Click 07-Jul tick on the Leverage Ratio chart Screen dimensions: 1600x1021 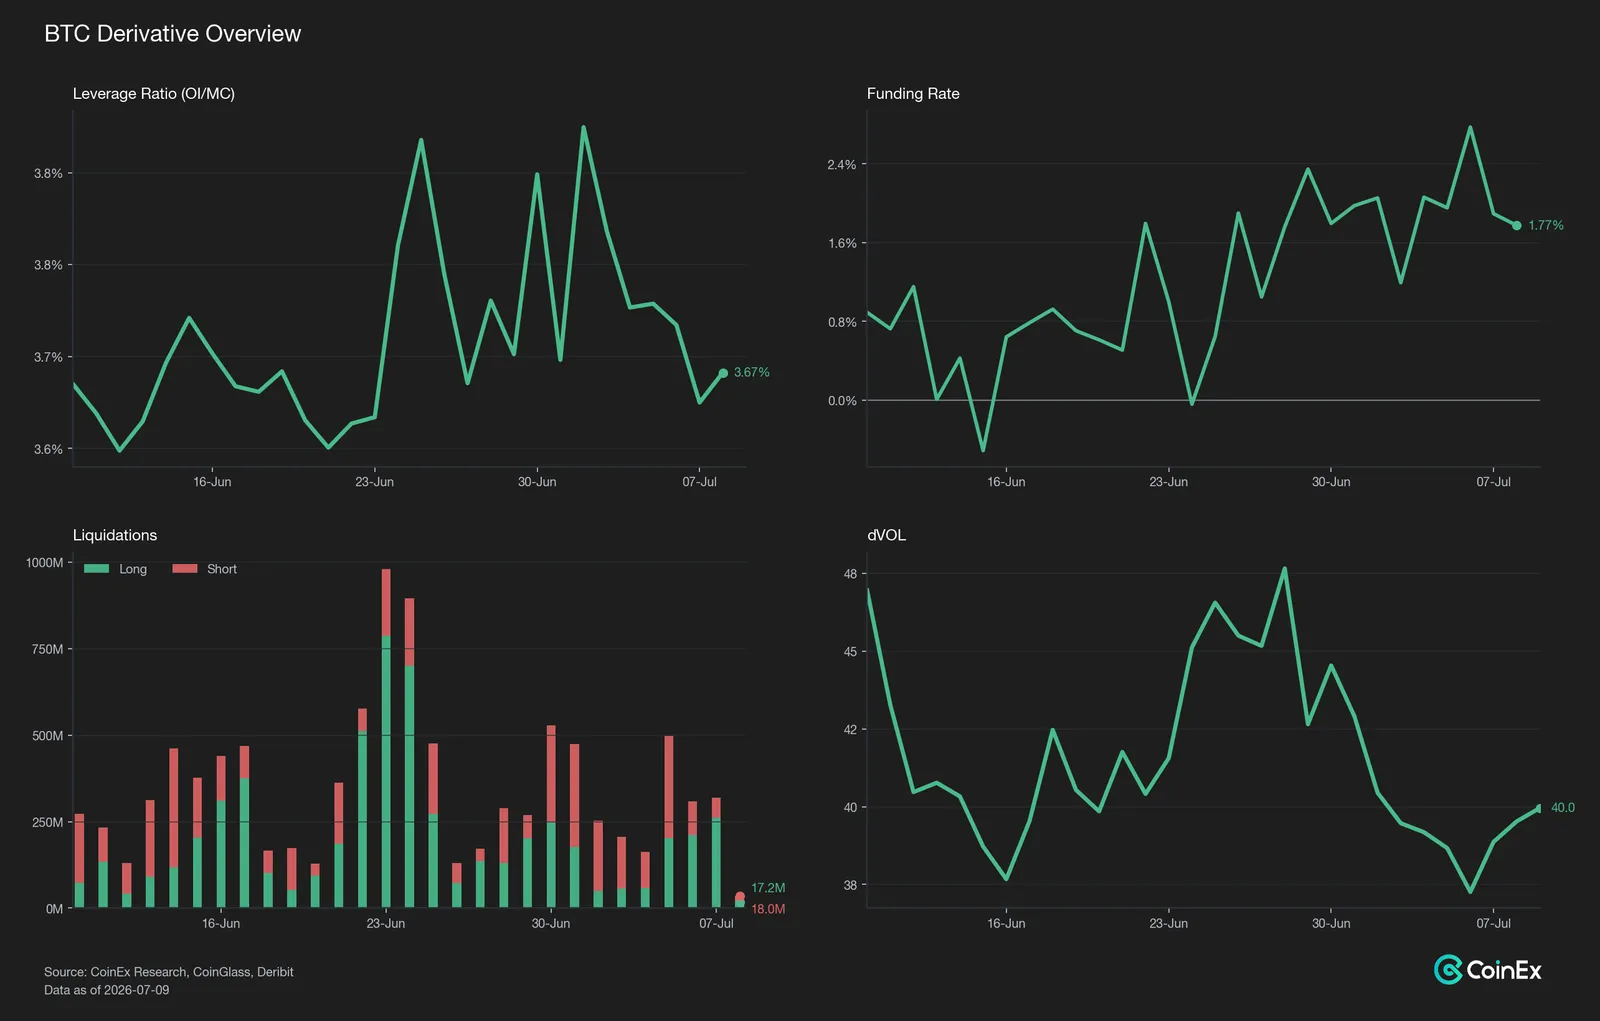700,482
